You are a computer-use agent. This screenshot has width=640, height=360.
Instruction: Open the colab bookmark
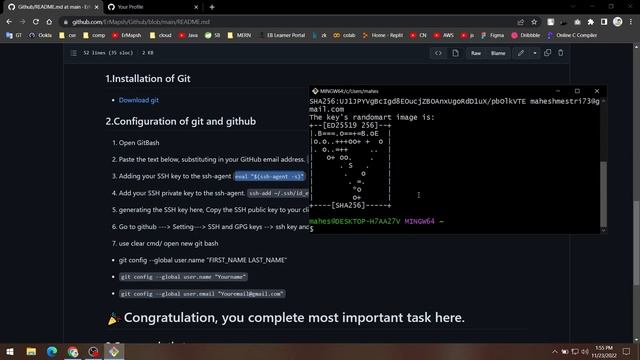point(344,36)
